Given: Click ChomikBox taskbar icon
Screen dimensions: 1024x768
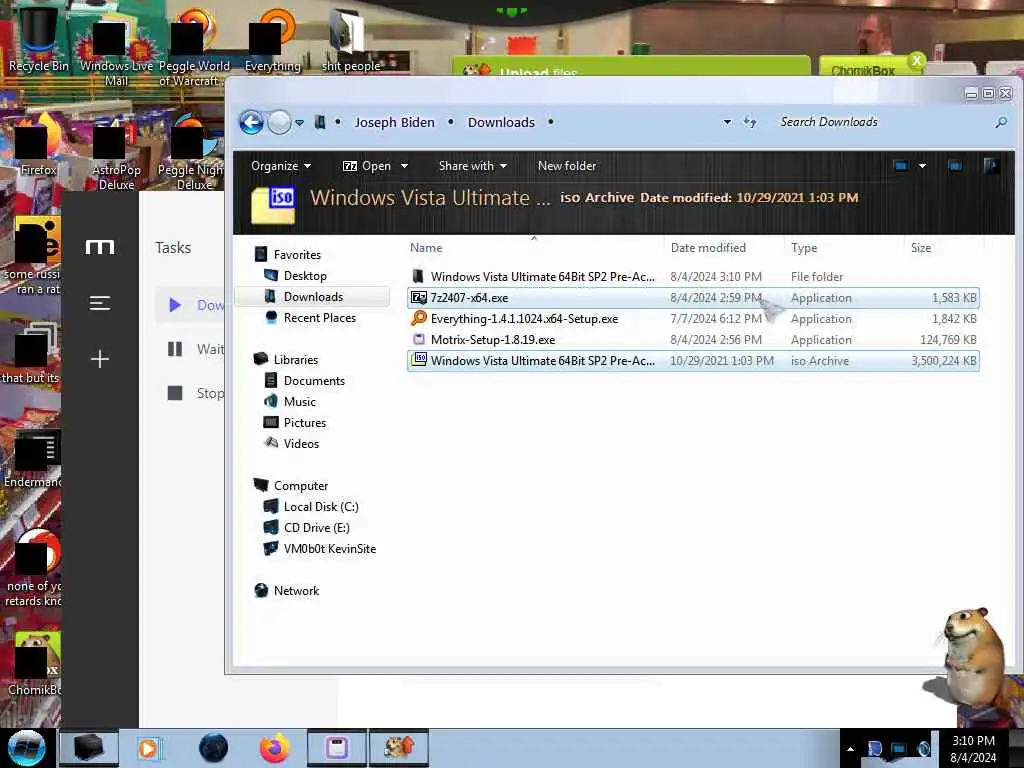Looking at the screenshot, I should point(399,748).
